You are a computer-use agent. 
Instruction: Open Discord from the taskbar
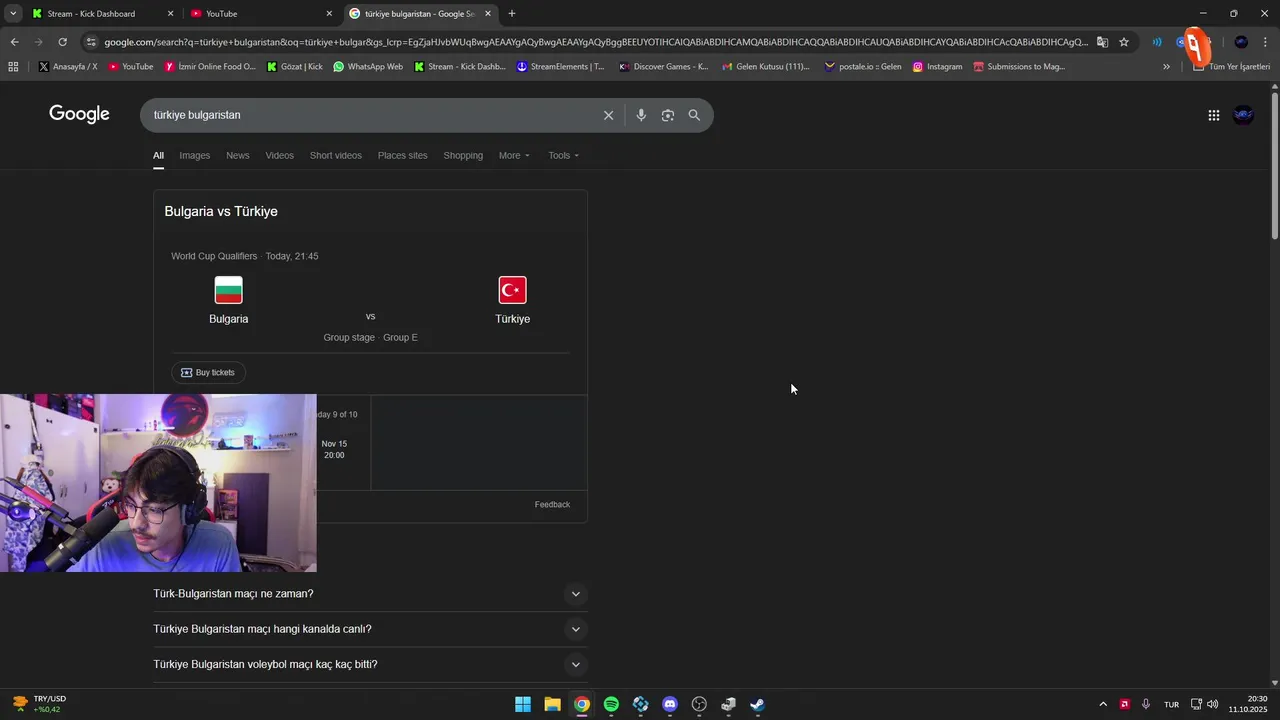coord(670,704)
